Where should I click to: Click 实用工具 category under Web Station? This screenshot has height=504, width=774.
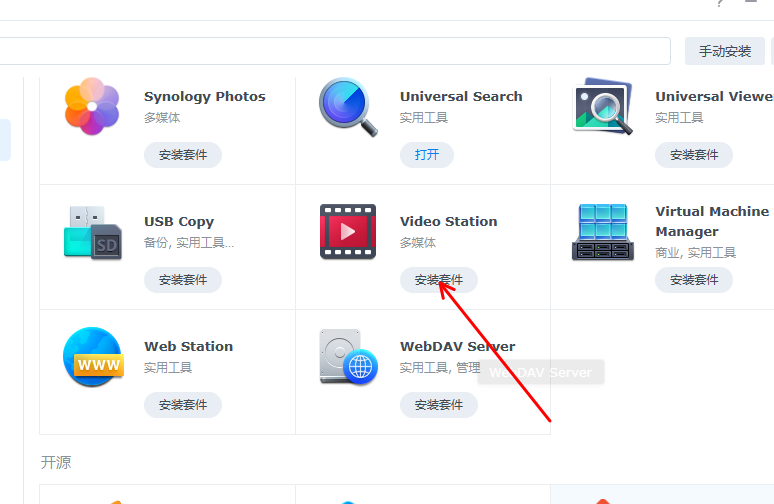click(168, 367)
